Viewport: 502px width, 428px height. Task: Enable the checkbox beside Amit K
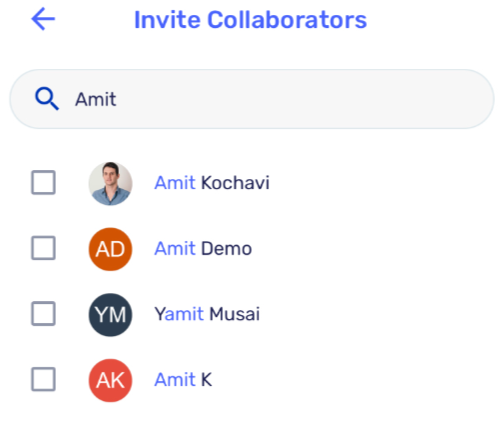(x=43, y=379)
